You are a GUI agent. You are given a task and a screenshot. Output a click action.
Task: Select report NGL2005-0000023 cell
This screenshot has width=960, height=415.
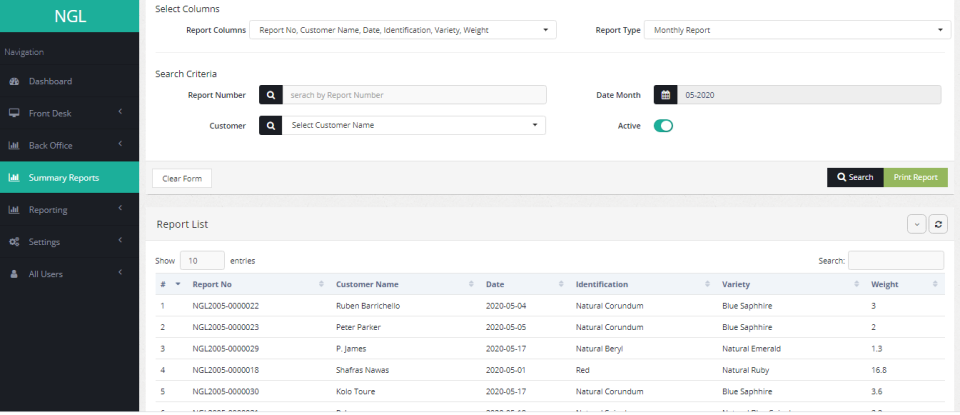[x=225, y=327]
